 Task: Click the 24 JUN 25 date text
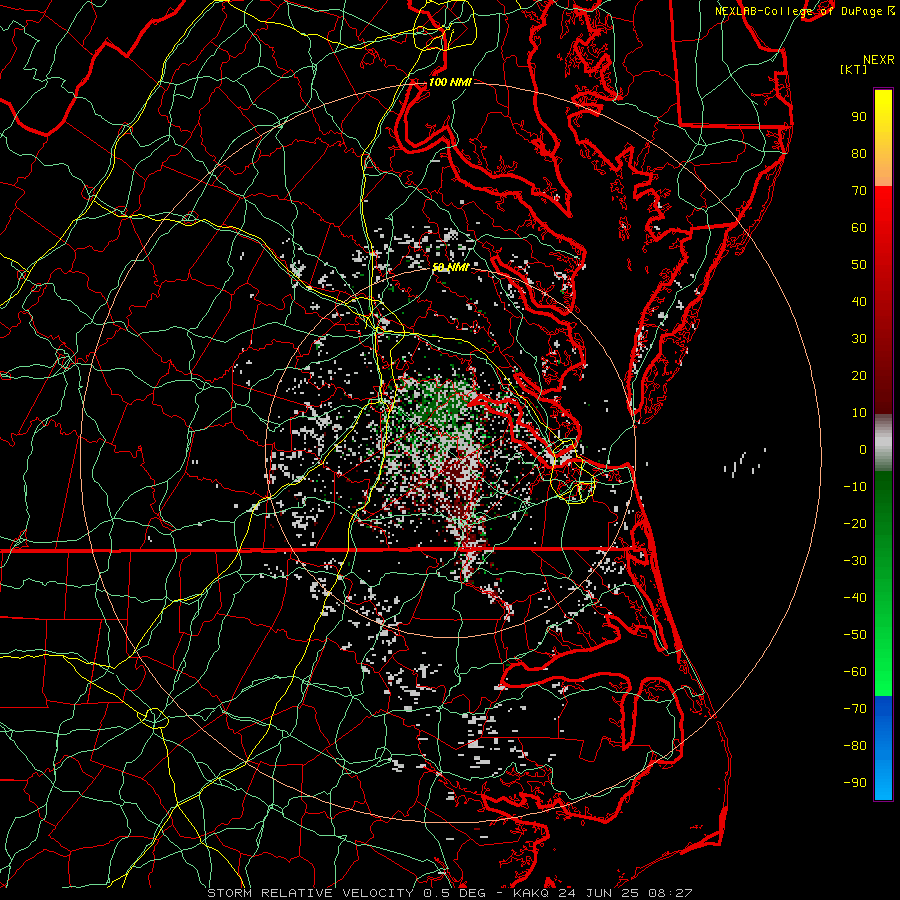[x=600, y=893]
